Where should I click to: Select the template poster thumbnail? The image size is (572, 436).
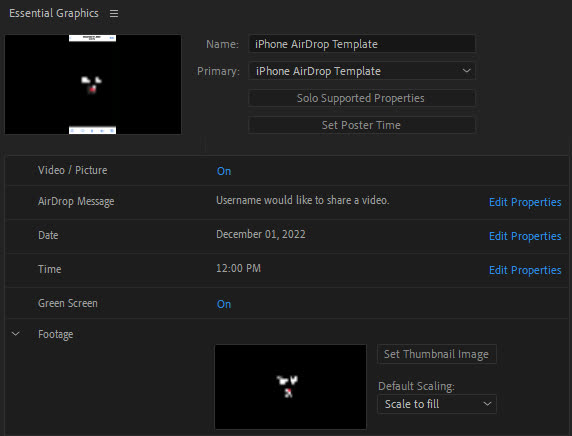point(93,84)
